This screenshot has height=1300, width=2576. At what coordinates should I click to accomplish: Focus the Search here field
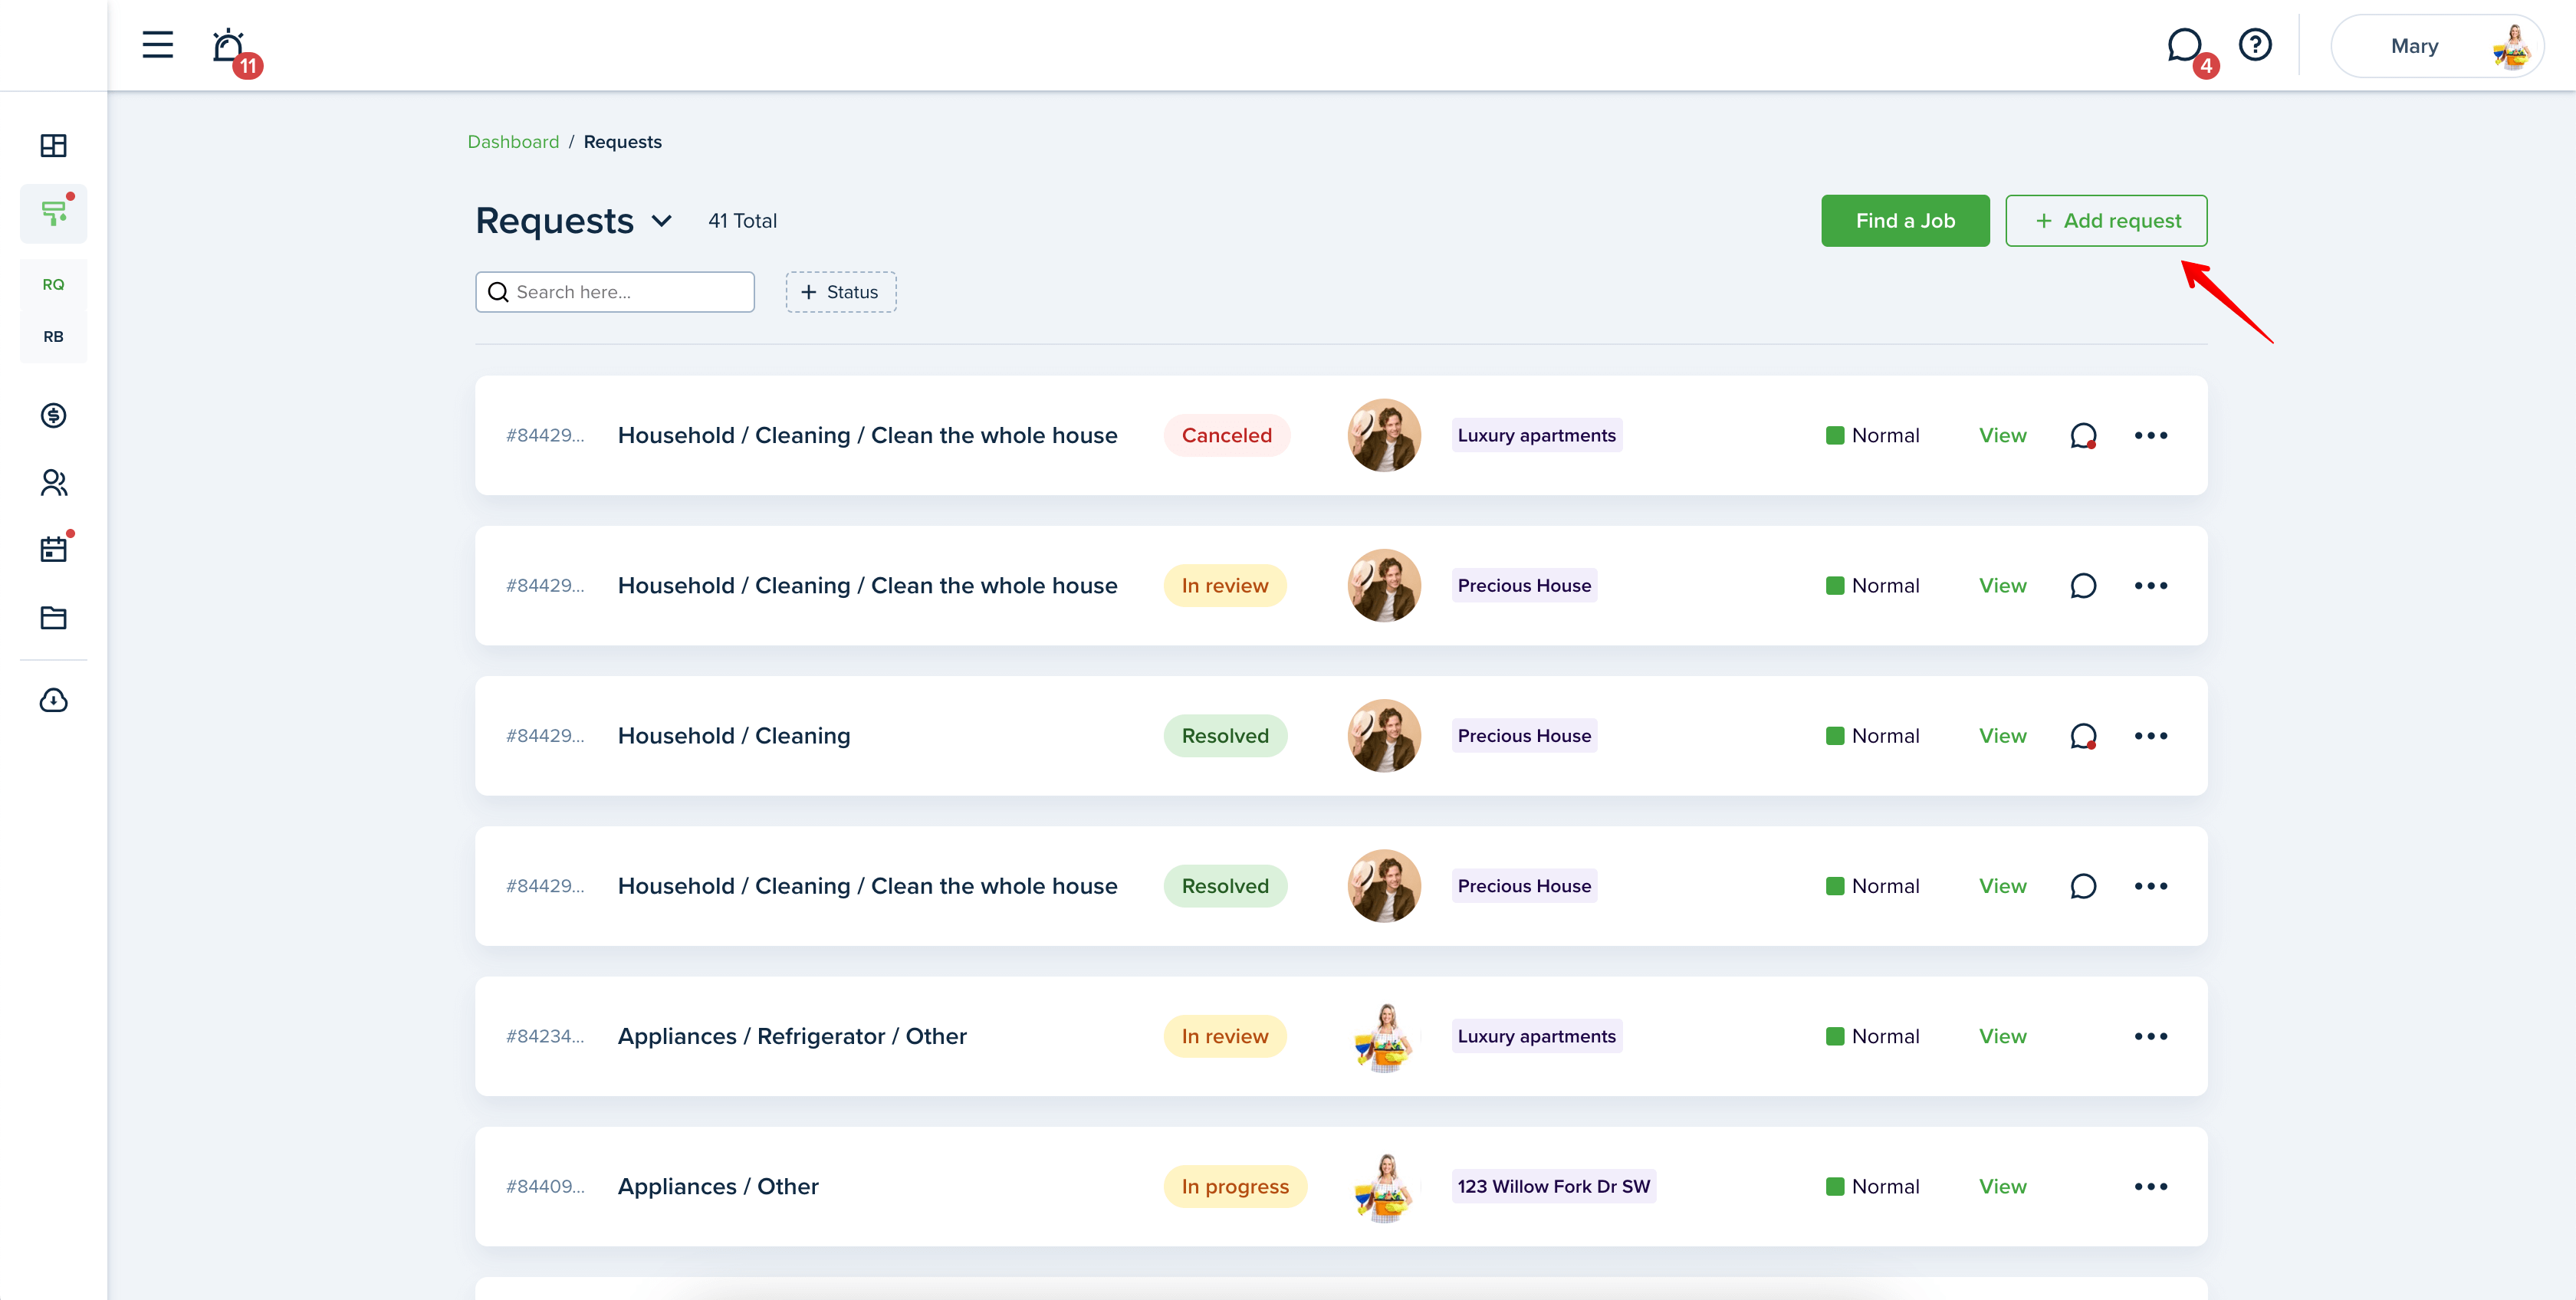click(x=614, y=292)
